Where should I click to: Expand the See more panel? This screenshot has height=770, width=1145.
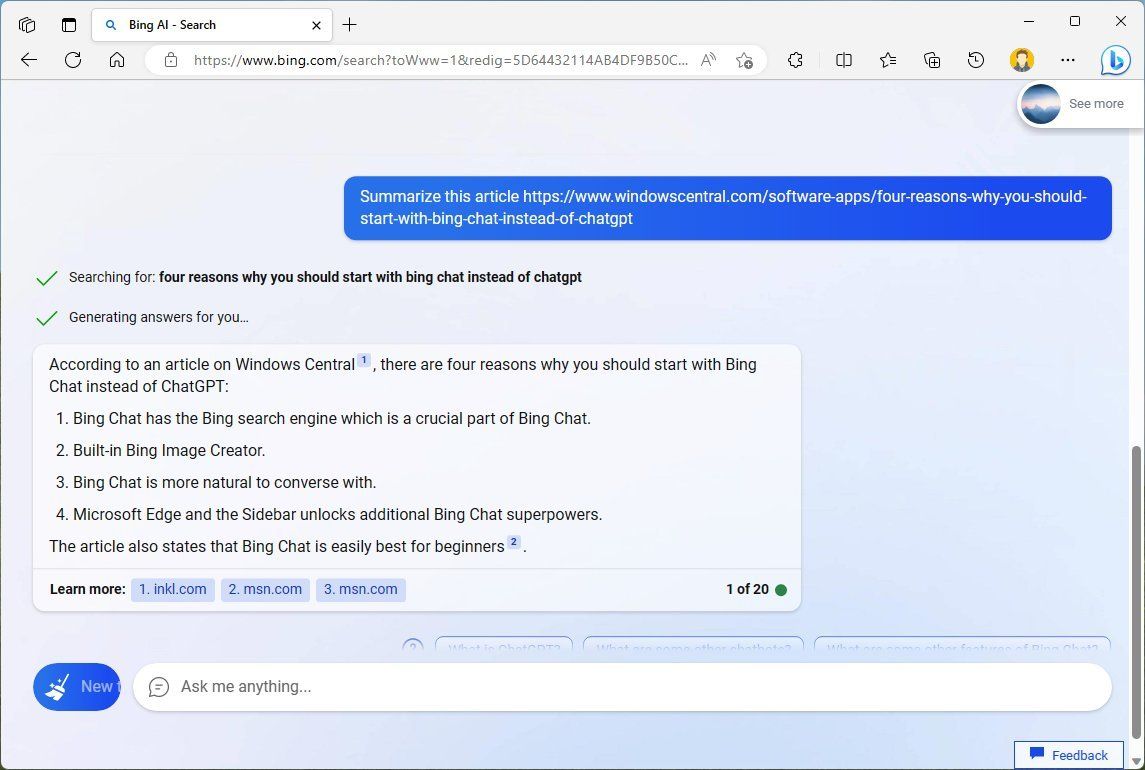(x=1095, y=103)
